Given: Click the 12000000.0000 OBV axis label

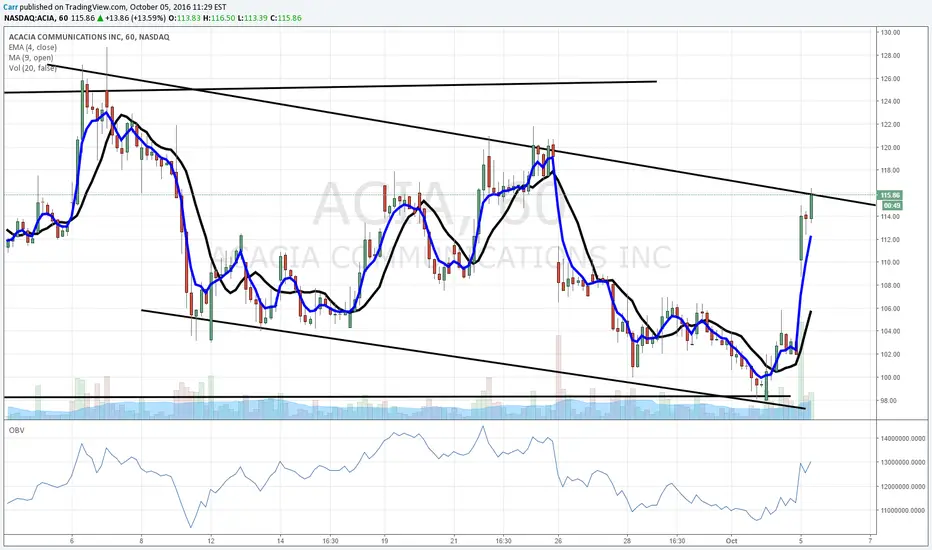Looking at the screenshot, I should (x=903, y=487).
